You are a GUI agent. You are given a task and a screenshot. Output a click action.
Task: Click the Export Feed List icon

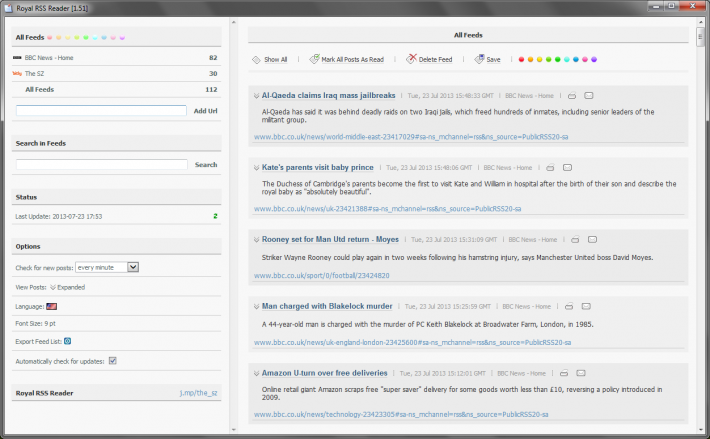[x=67, y=341]
